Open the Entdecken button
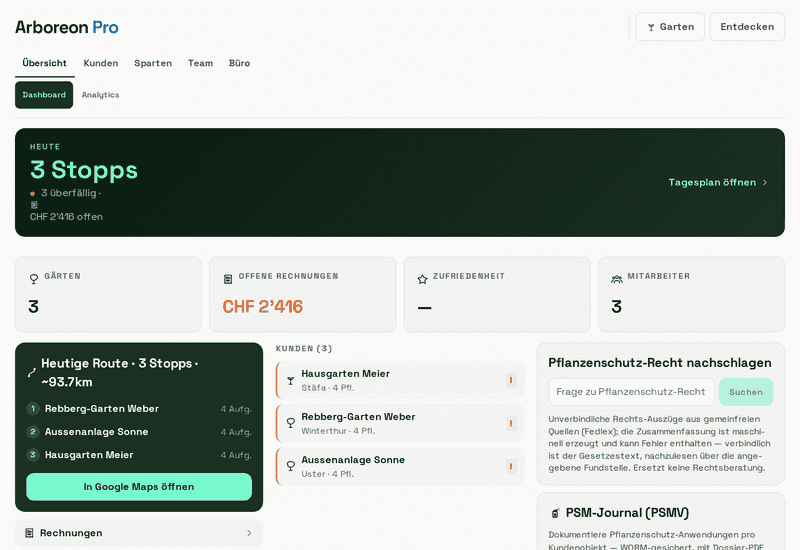 click(747, 27)
